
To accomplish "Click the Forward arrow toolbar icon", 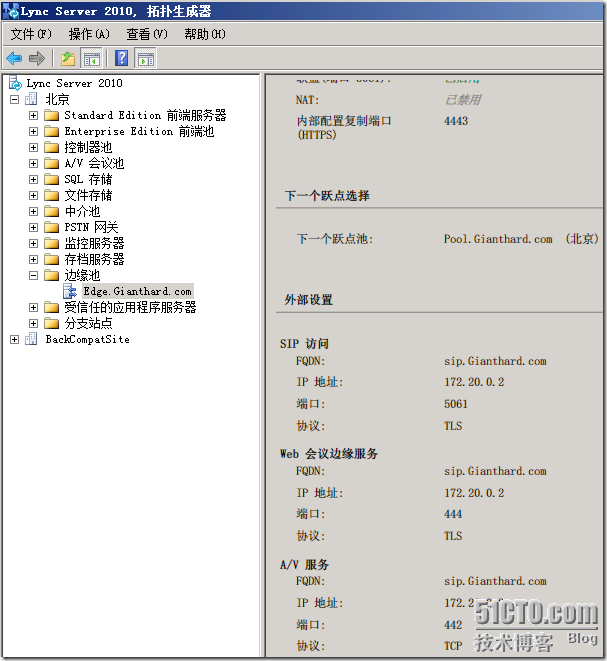I will click(x=37, y=58).
